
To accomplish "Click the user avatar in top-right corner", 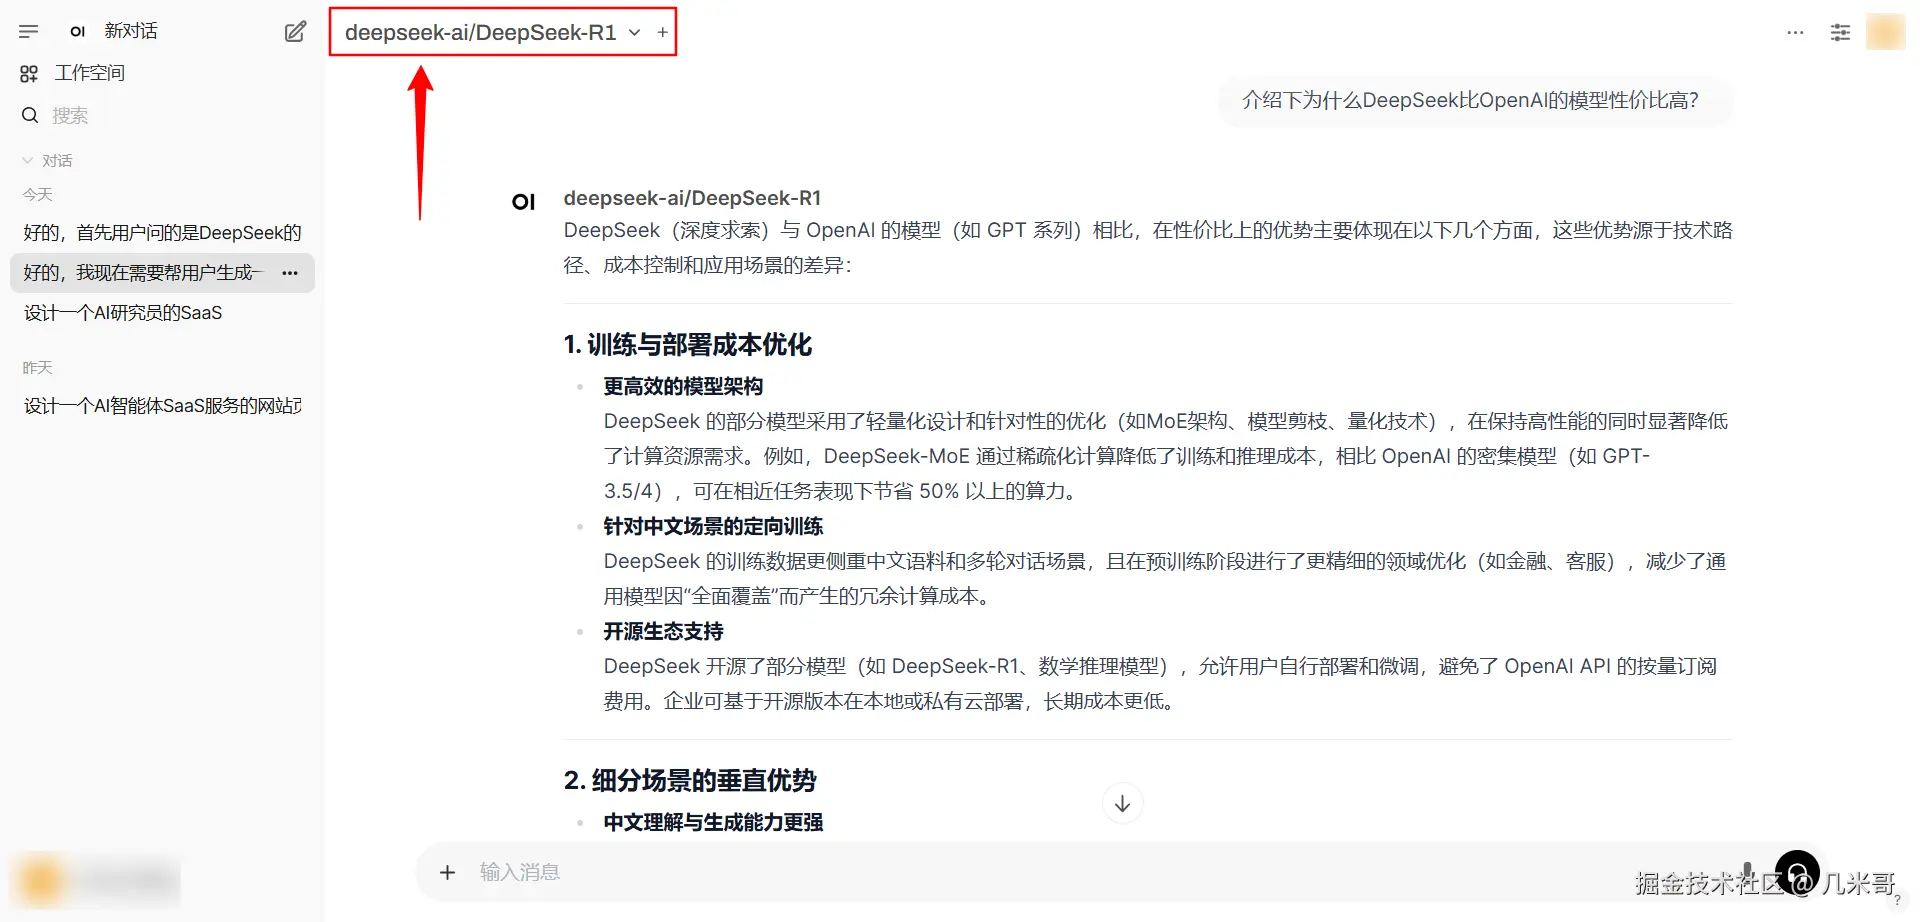I will (x=1886, y=31).
